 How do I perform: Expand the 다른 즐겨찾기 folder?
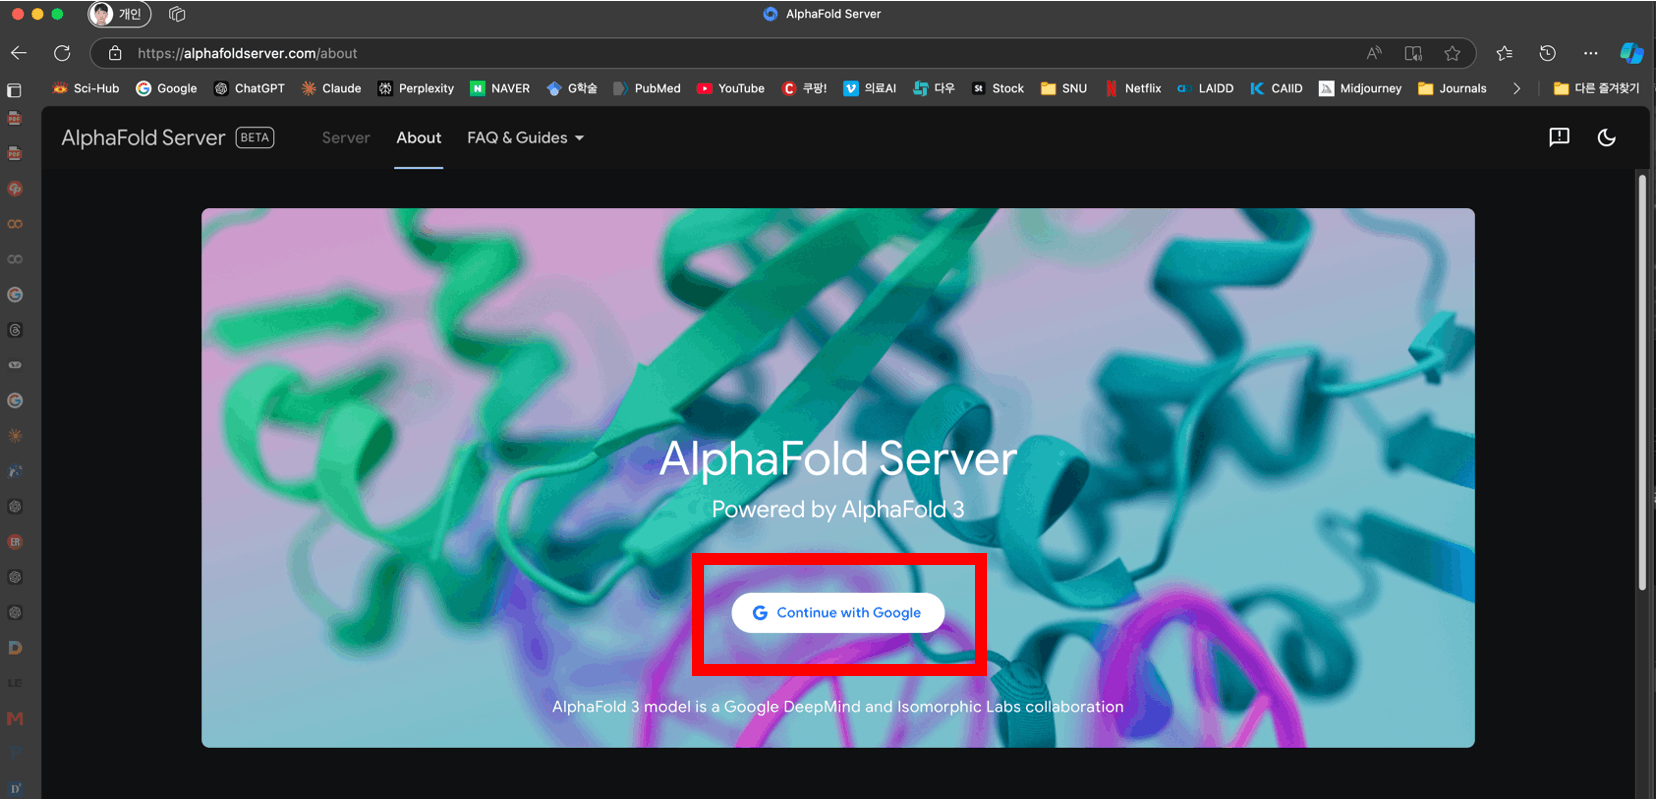tap(1597, 88)
